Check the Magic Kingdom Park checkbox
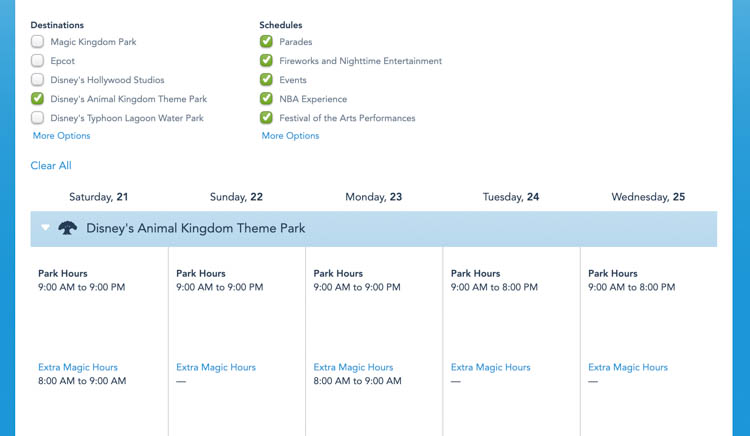The width and height of the screenshot is (750, 436). click(x=37, y=42)
